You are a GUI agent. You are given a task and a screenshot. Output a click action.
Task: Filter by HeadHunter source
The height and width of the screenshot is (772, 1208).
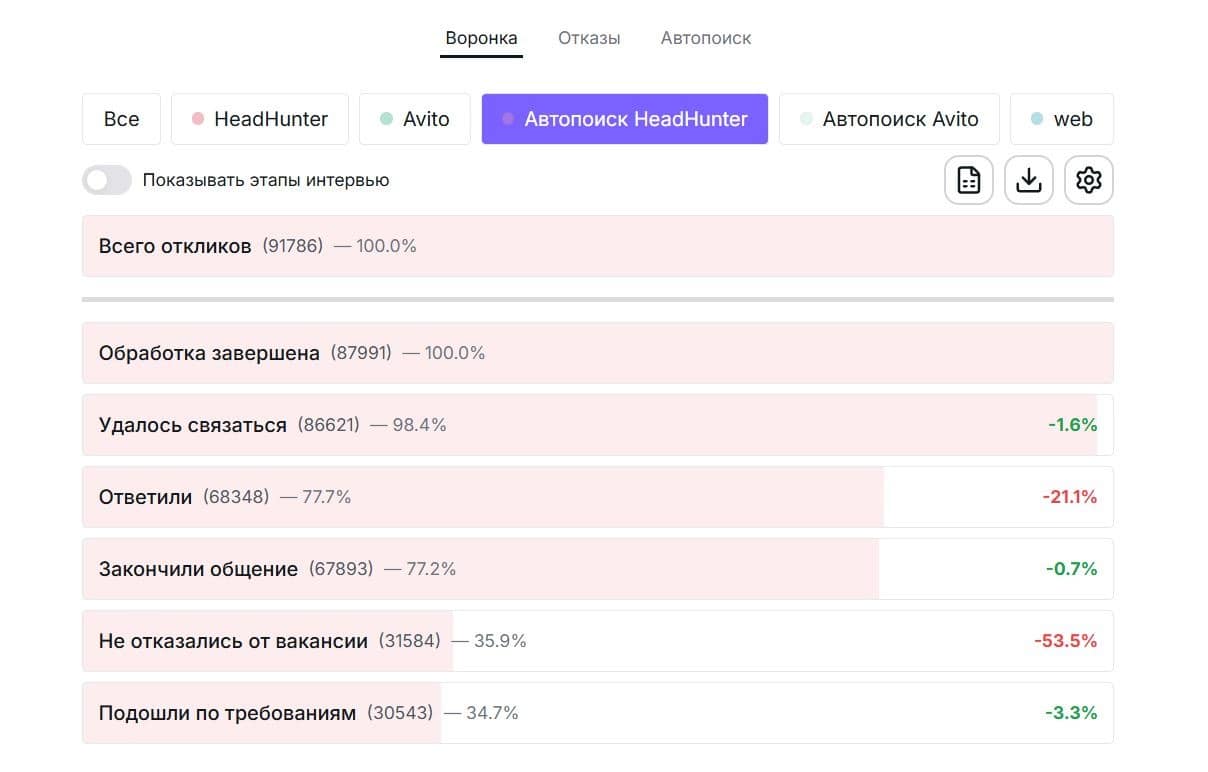point(260,119)
